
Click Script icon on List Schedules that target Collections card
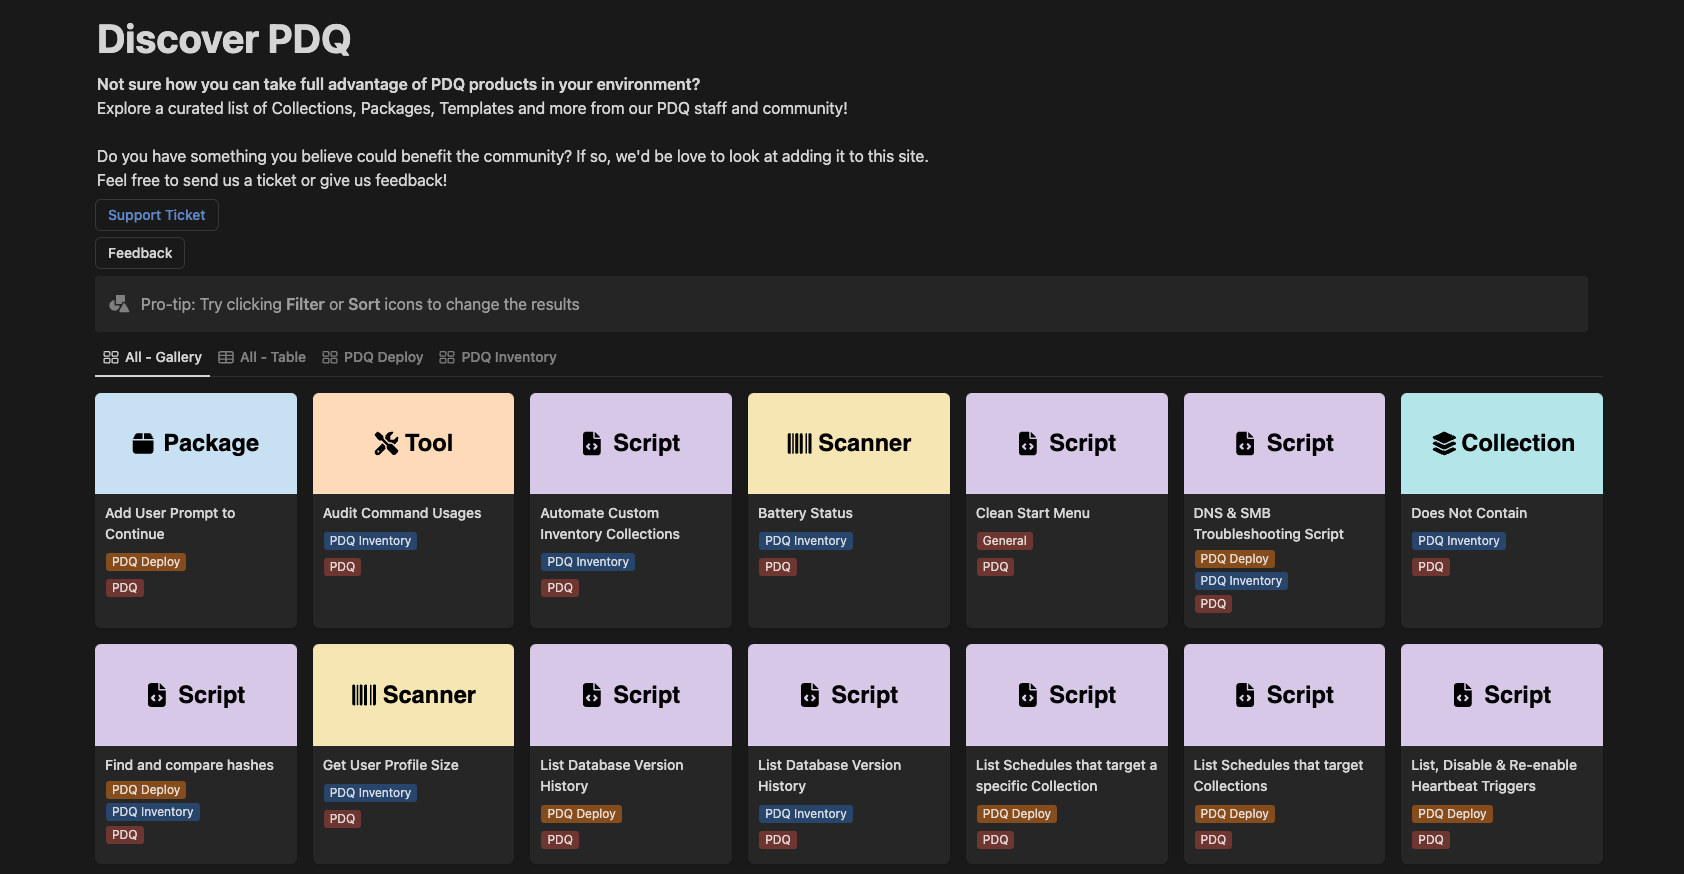coord(1245,695)
